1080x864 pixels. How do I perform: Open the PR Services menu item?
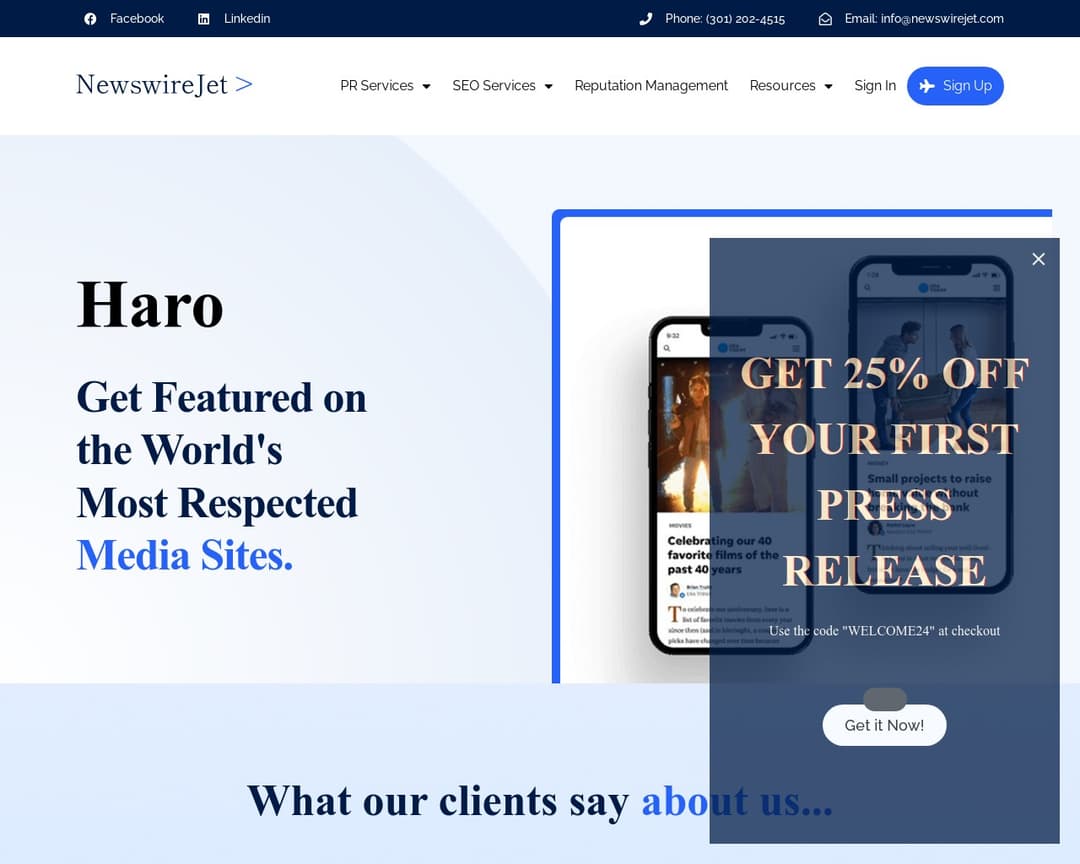[x=376, y=86]
